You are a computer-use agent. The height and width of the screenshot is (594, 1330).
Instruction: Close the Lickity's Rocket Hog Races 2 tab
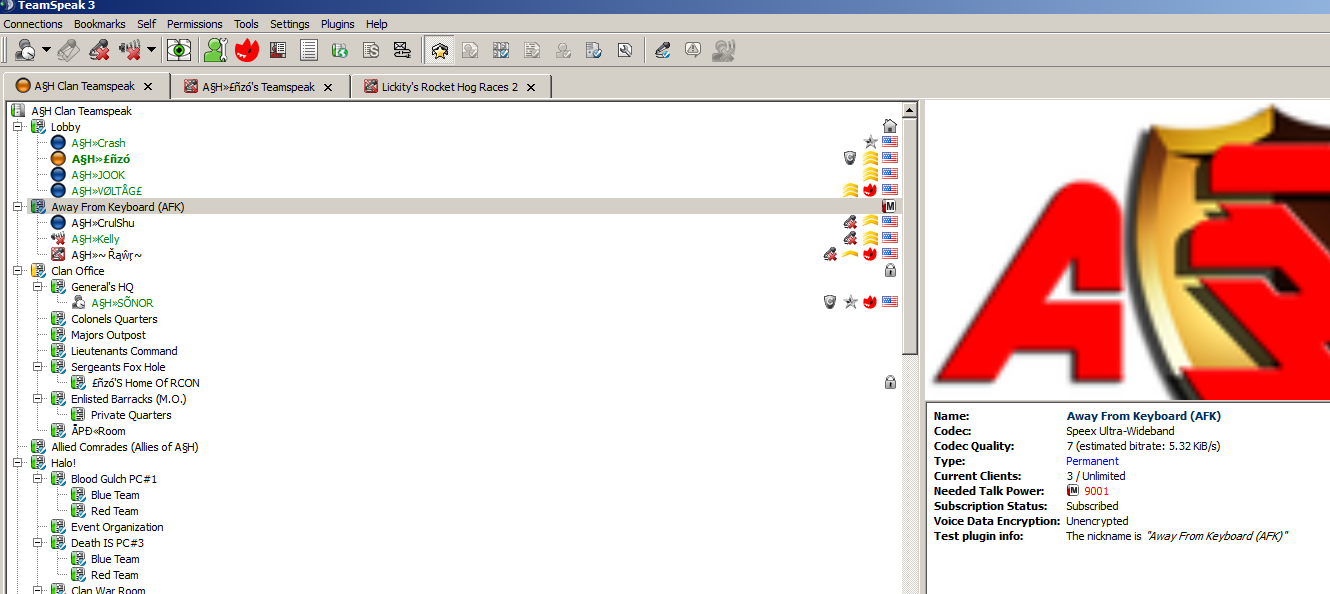coord(531,87)
